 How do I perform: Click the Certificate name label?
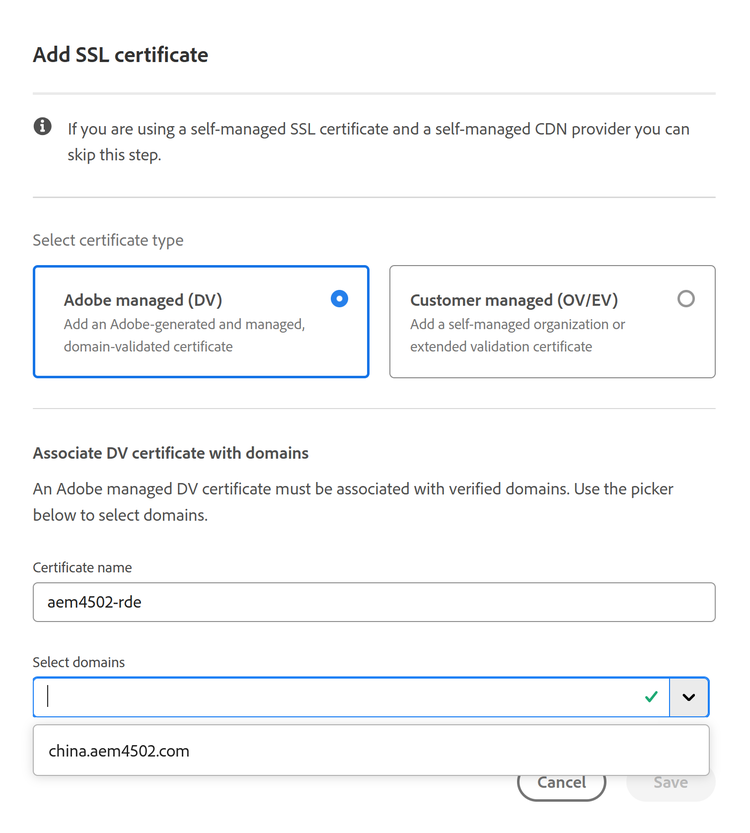(82, 567)
